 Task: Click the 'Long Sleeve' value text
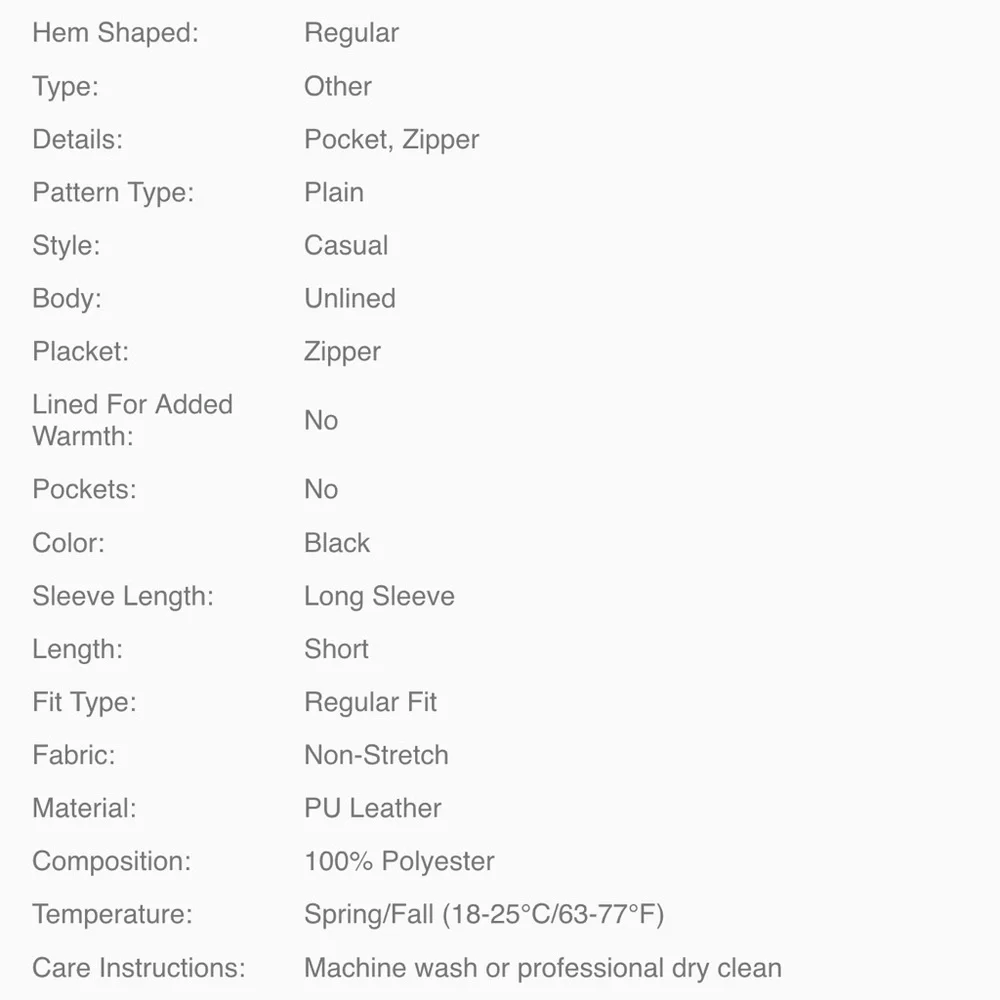click(x=379, y=597)
